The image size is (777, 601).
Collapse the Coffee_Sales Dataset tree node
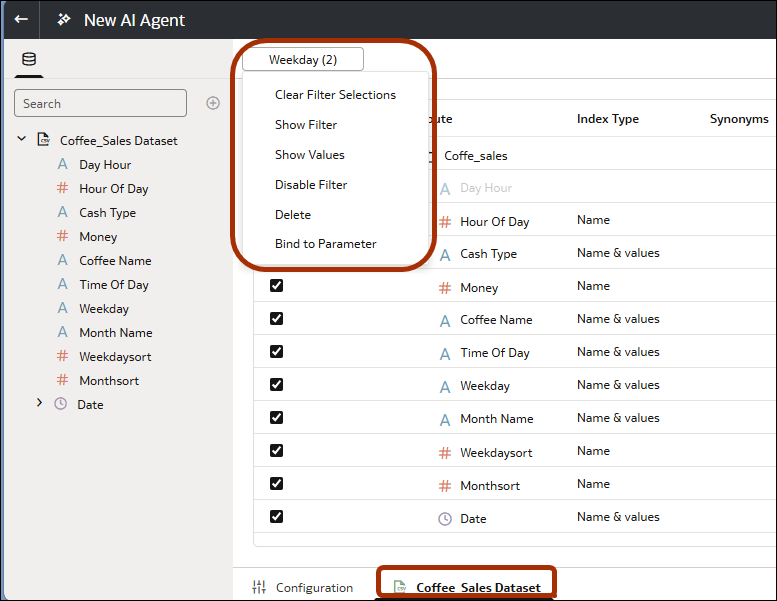(21, 139)
